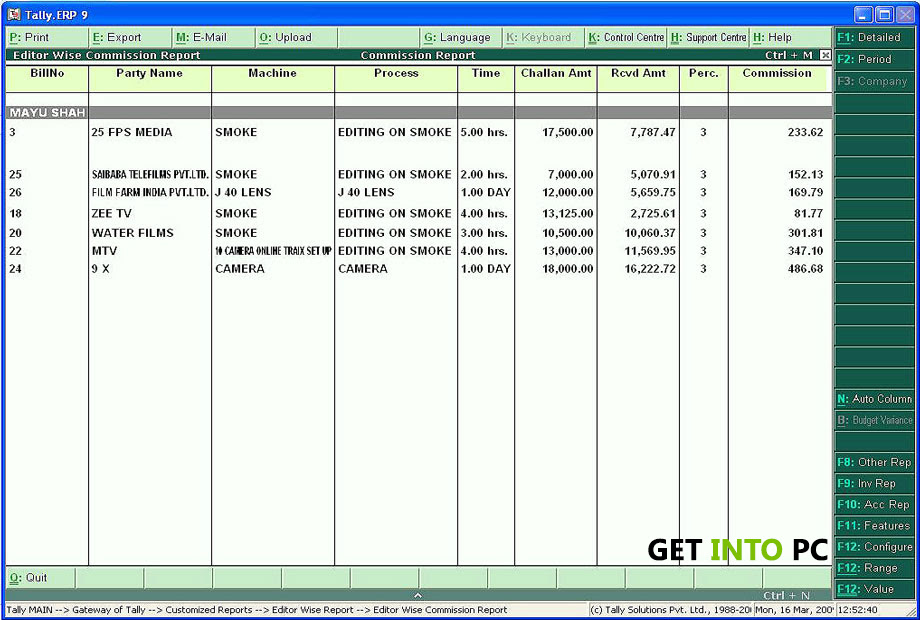Click N: Auto Column
920x620 pixels.
(x=874, y=399)
